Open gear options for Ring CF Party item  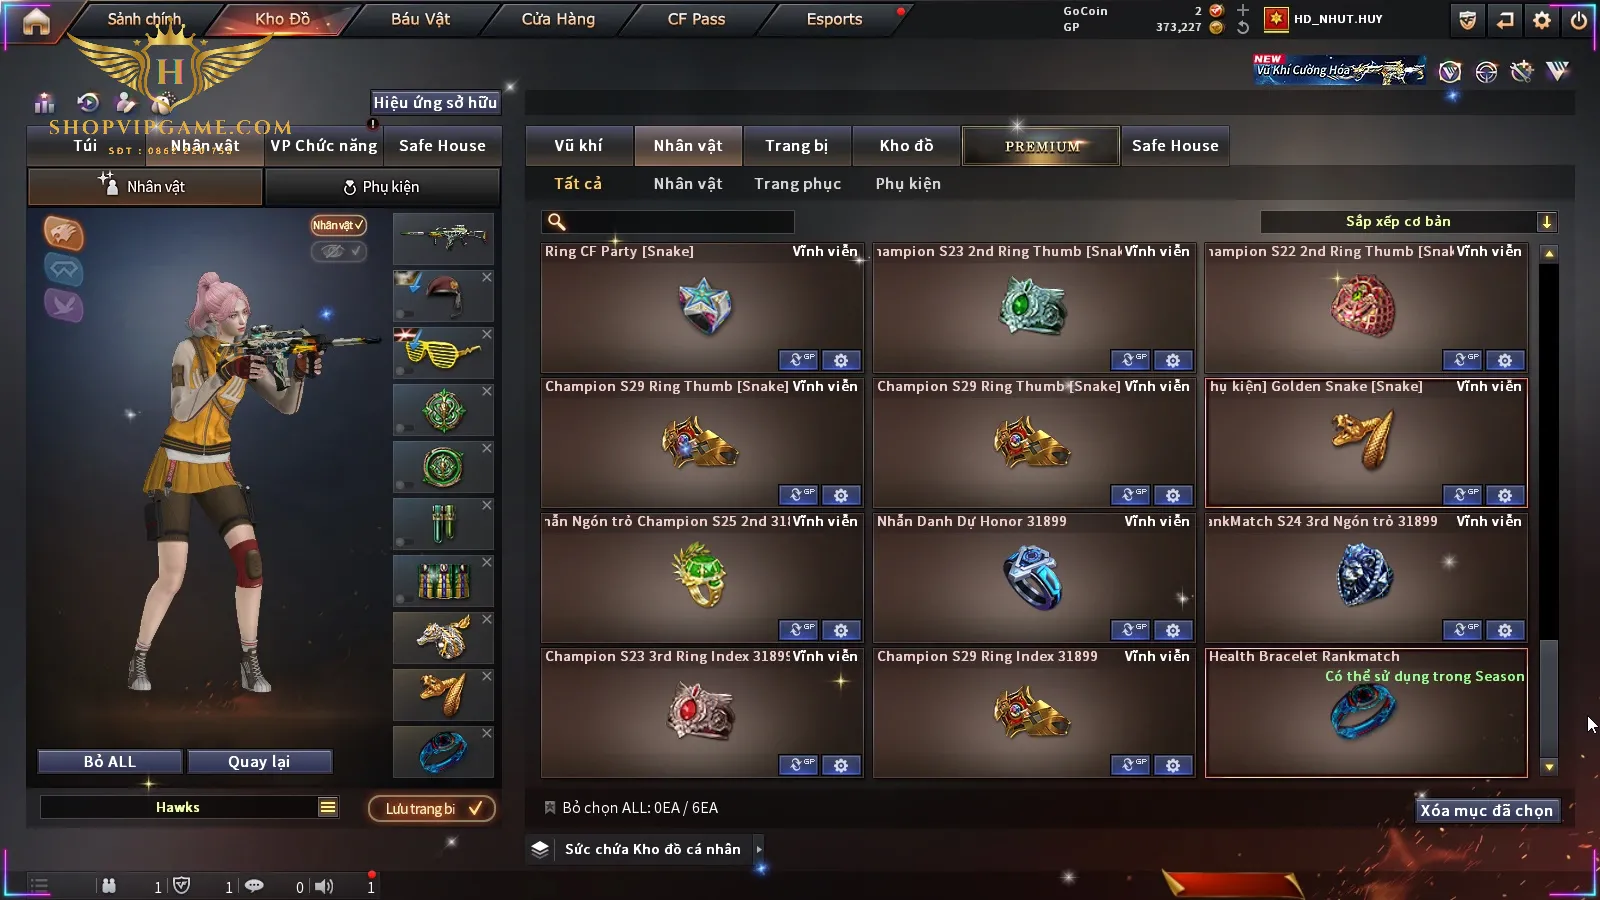(x=841, y=360)
